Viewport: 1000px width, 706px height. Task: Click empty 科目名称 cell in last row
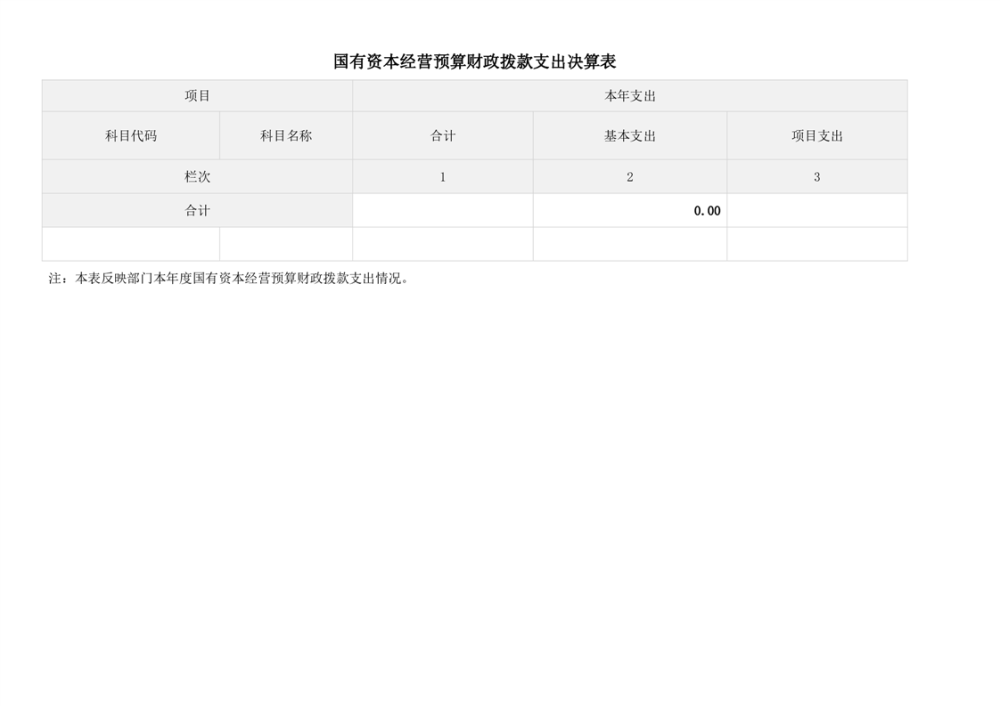click(286, 244)
